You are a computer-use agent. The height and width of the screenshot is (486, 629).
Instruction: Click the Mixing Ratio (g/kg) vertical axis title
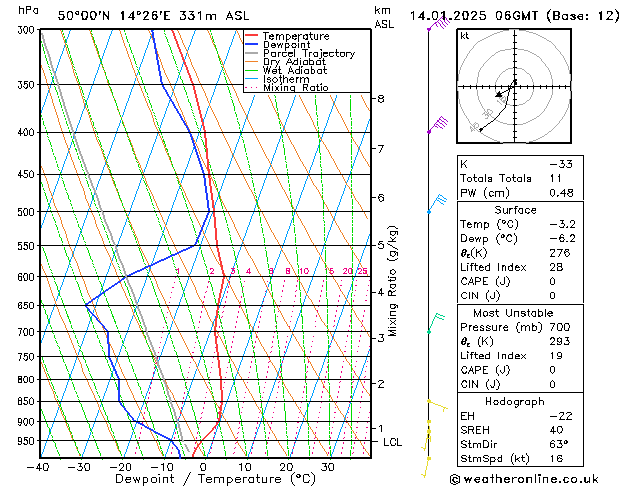point(392,281)
